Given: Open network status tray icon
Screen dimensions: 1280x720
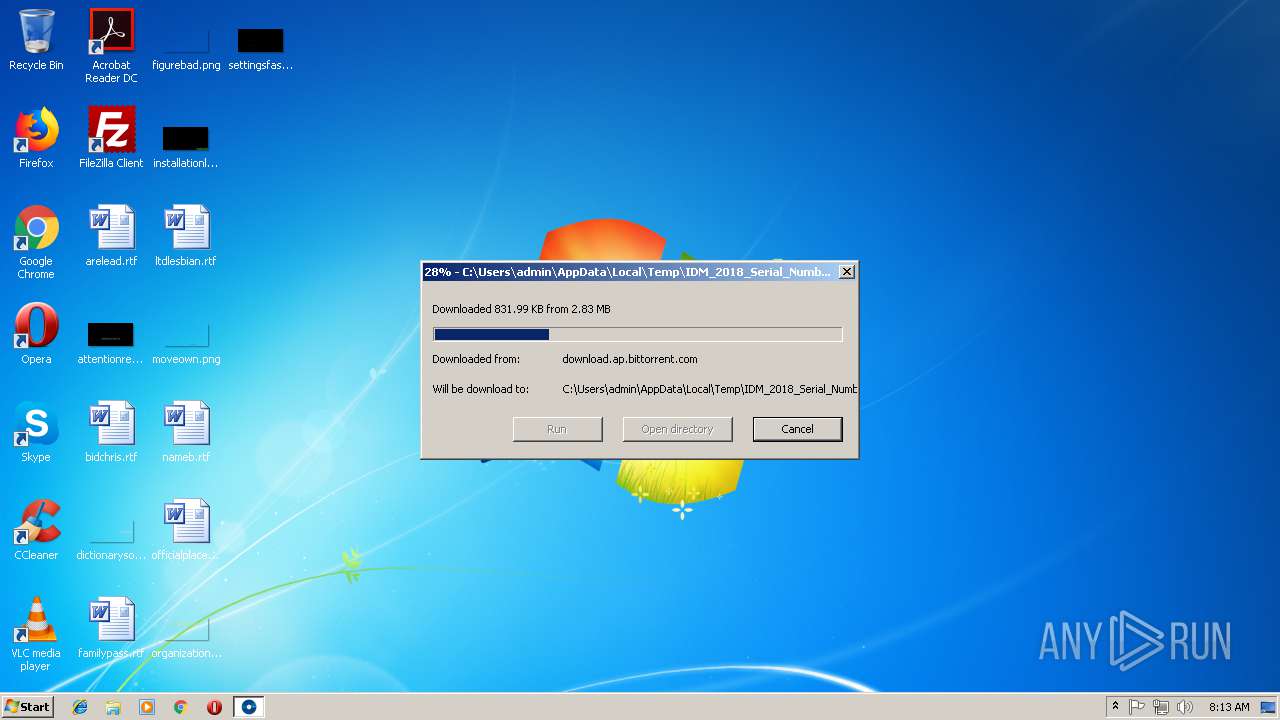Looking at the screenshot, I should pos(1161,707).
